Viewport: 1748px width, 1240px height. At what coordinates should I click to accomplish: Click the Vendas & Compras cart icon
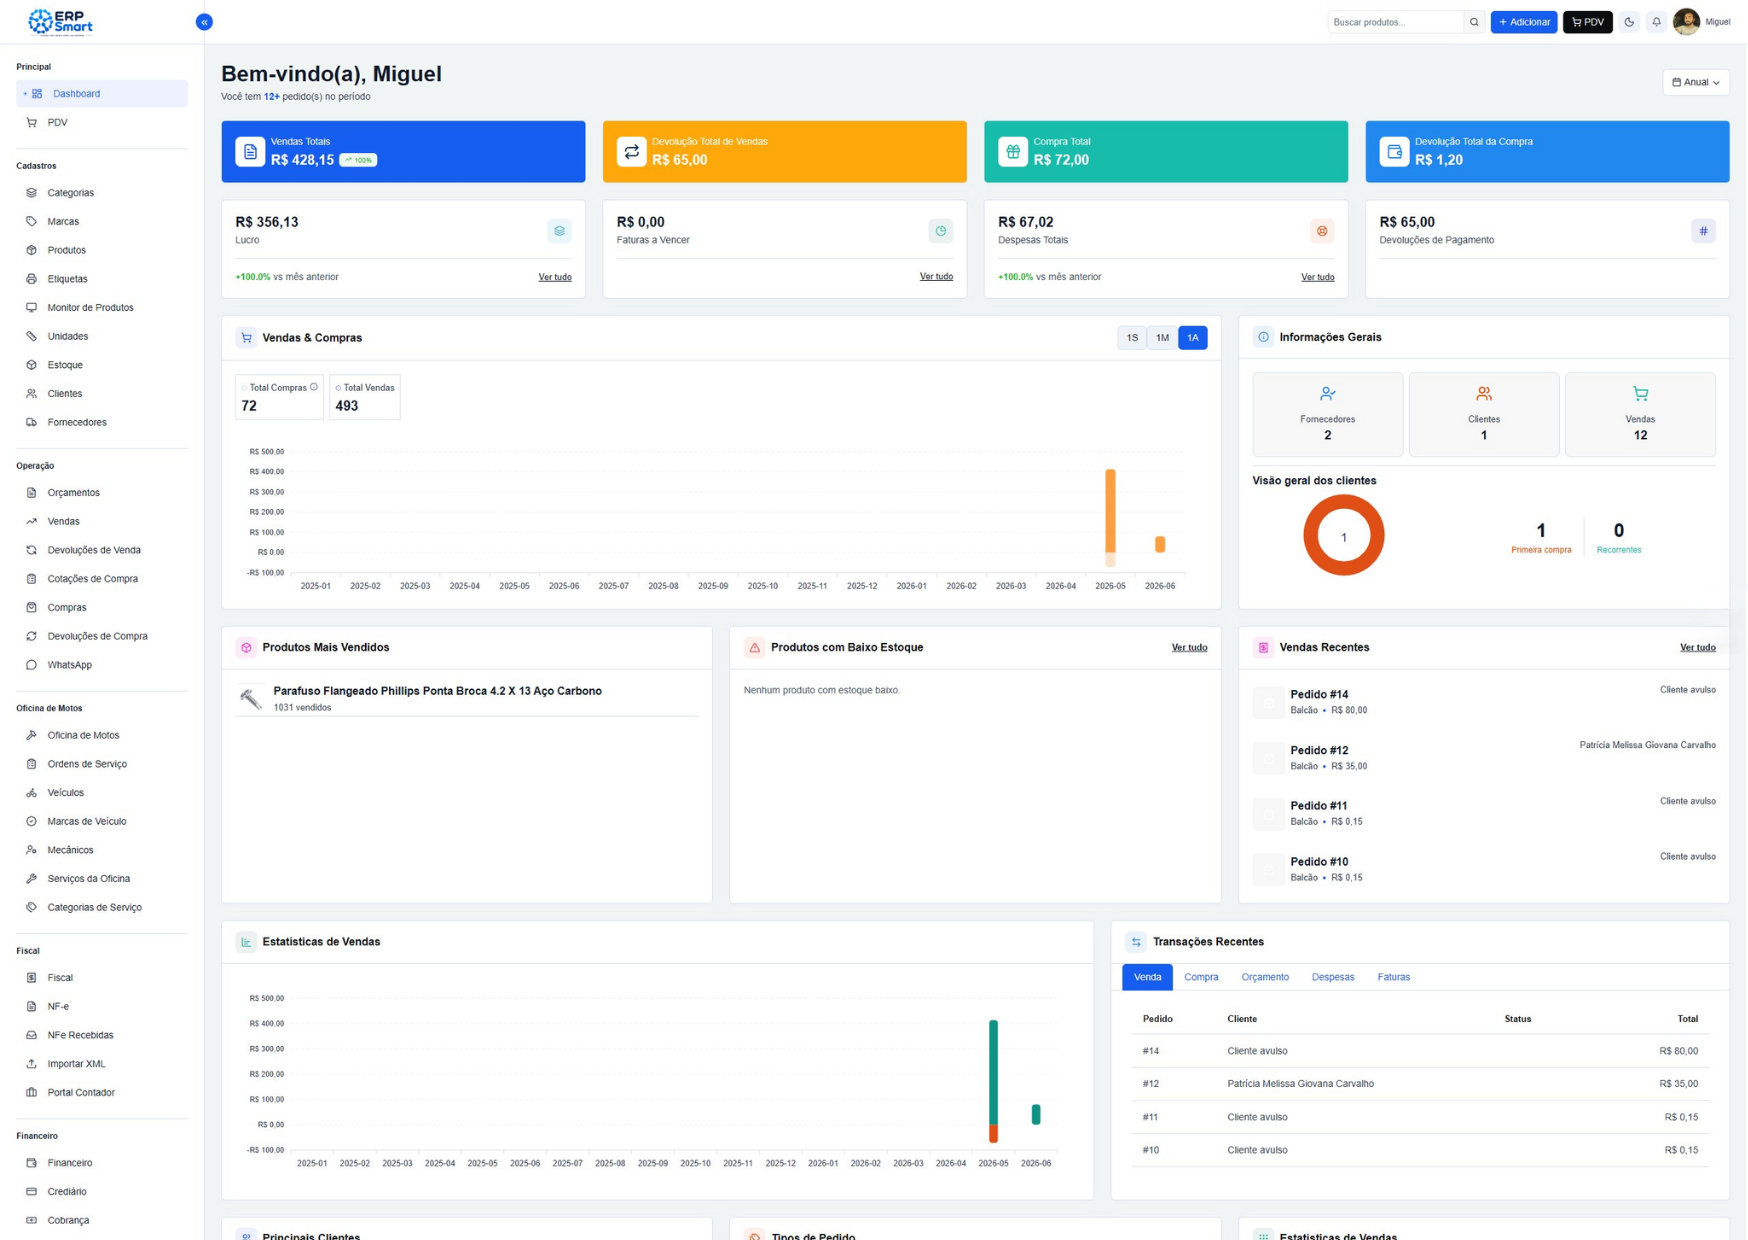click(246, 338)
